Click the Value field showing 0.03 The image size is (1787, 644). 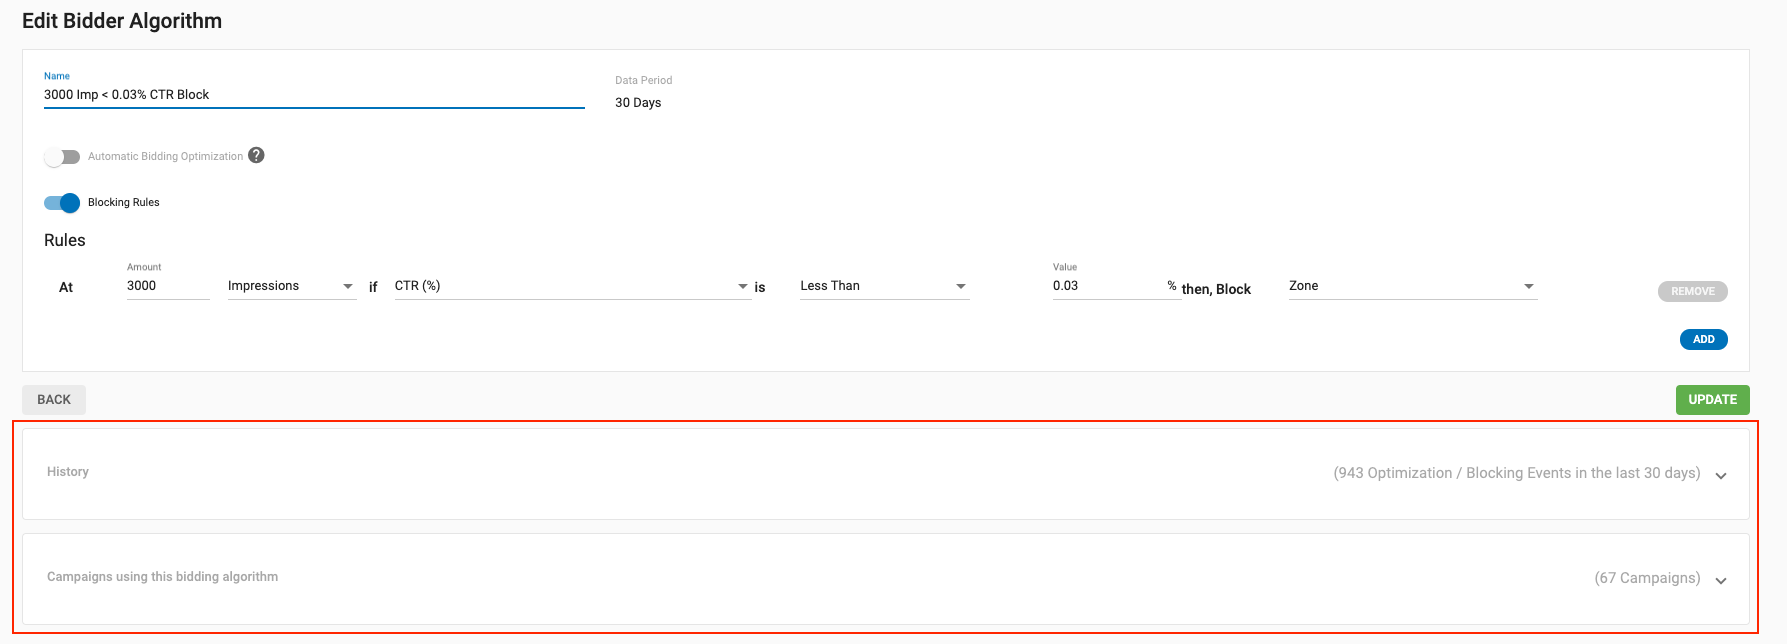pyautogui.click(x=1108, y=286)
